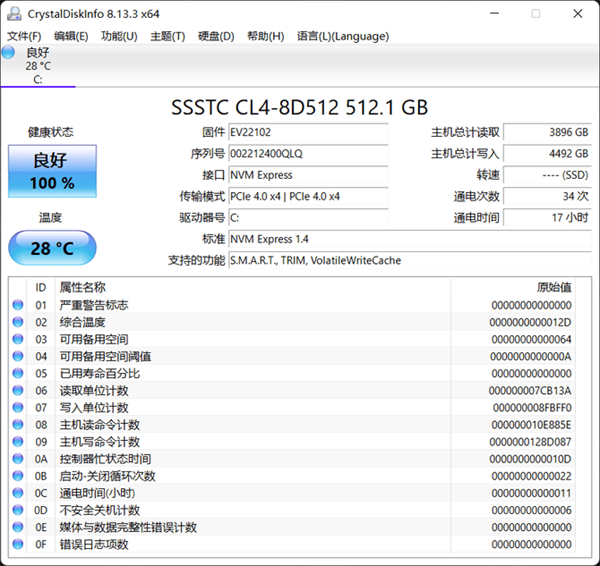600x566 pixels.
Task: Open the 功能(U) menu
Action: (119, 36)
